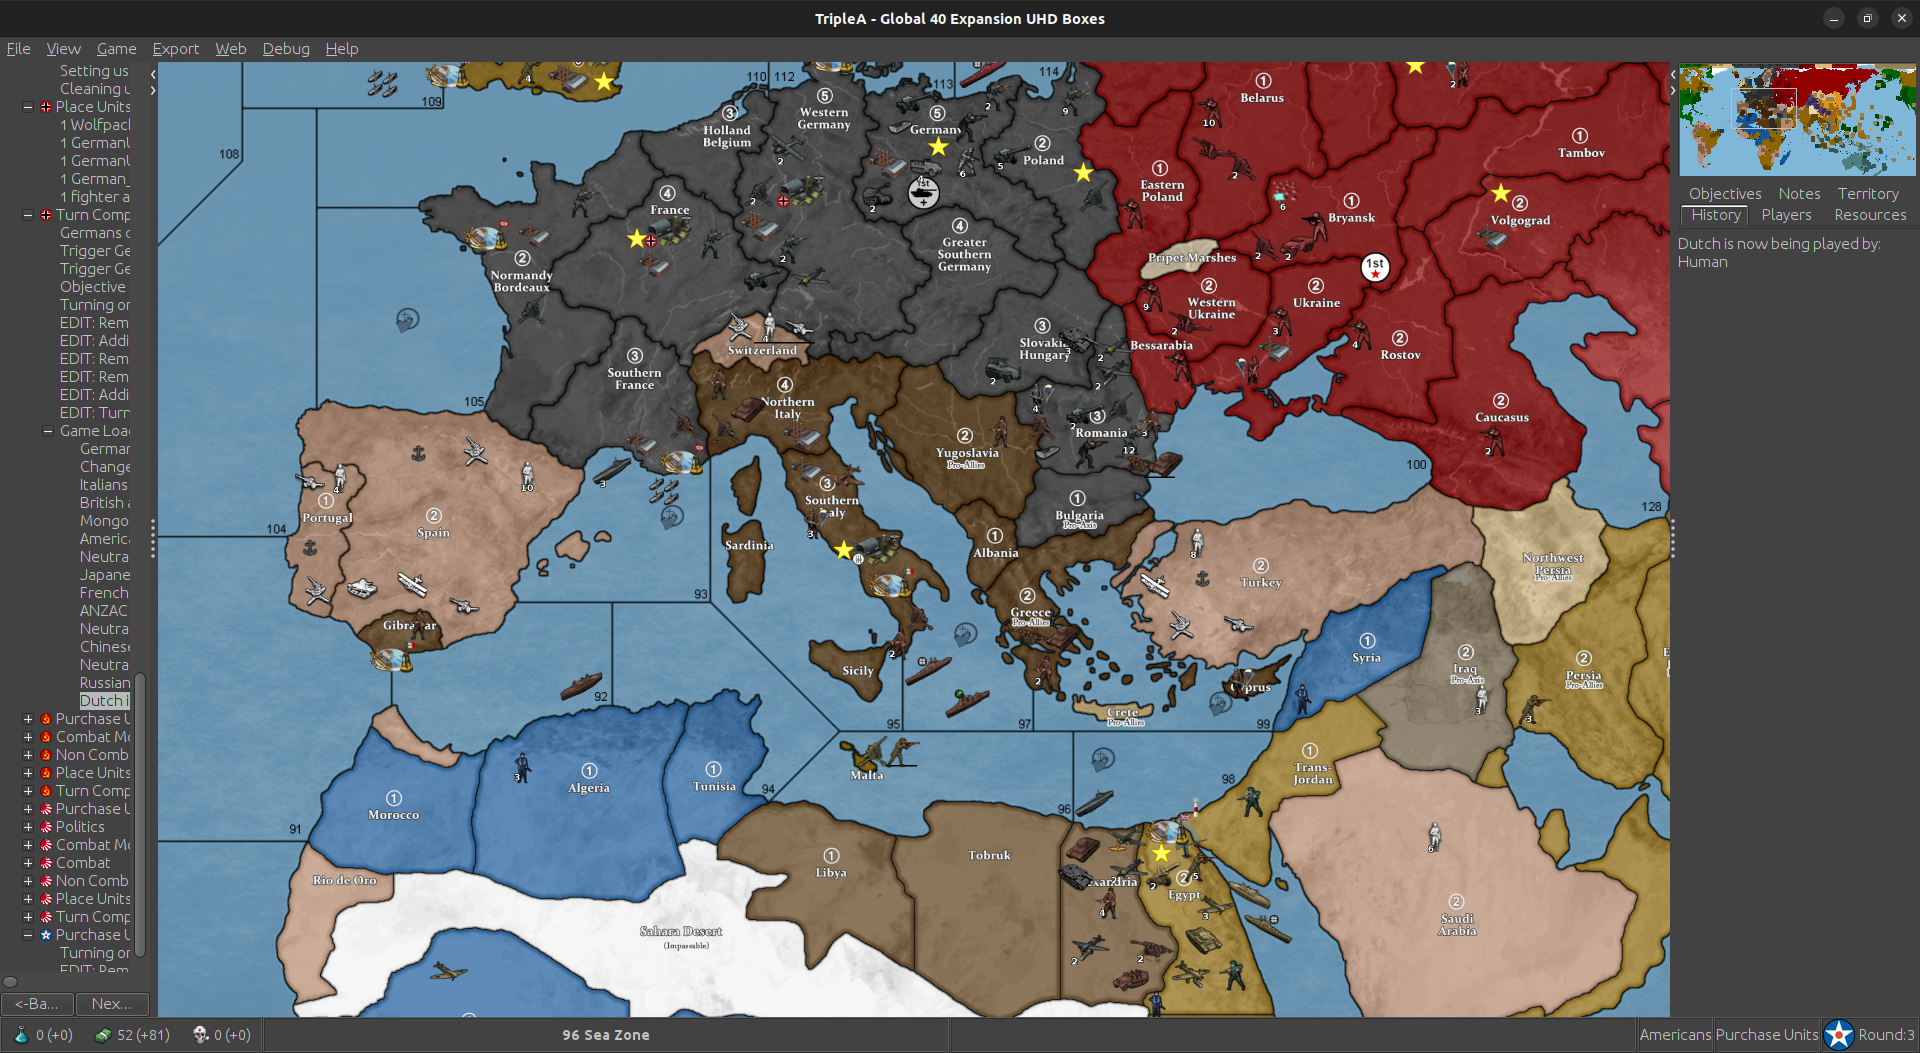Click the American star icon beside Purchase row

(x=46, y=935)
